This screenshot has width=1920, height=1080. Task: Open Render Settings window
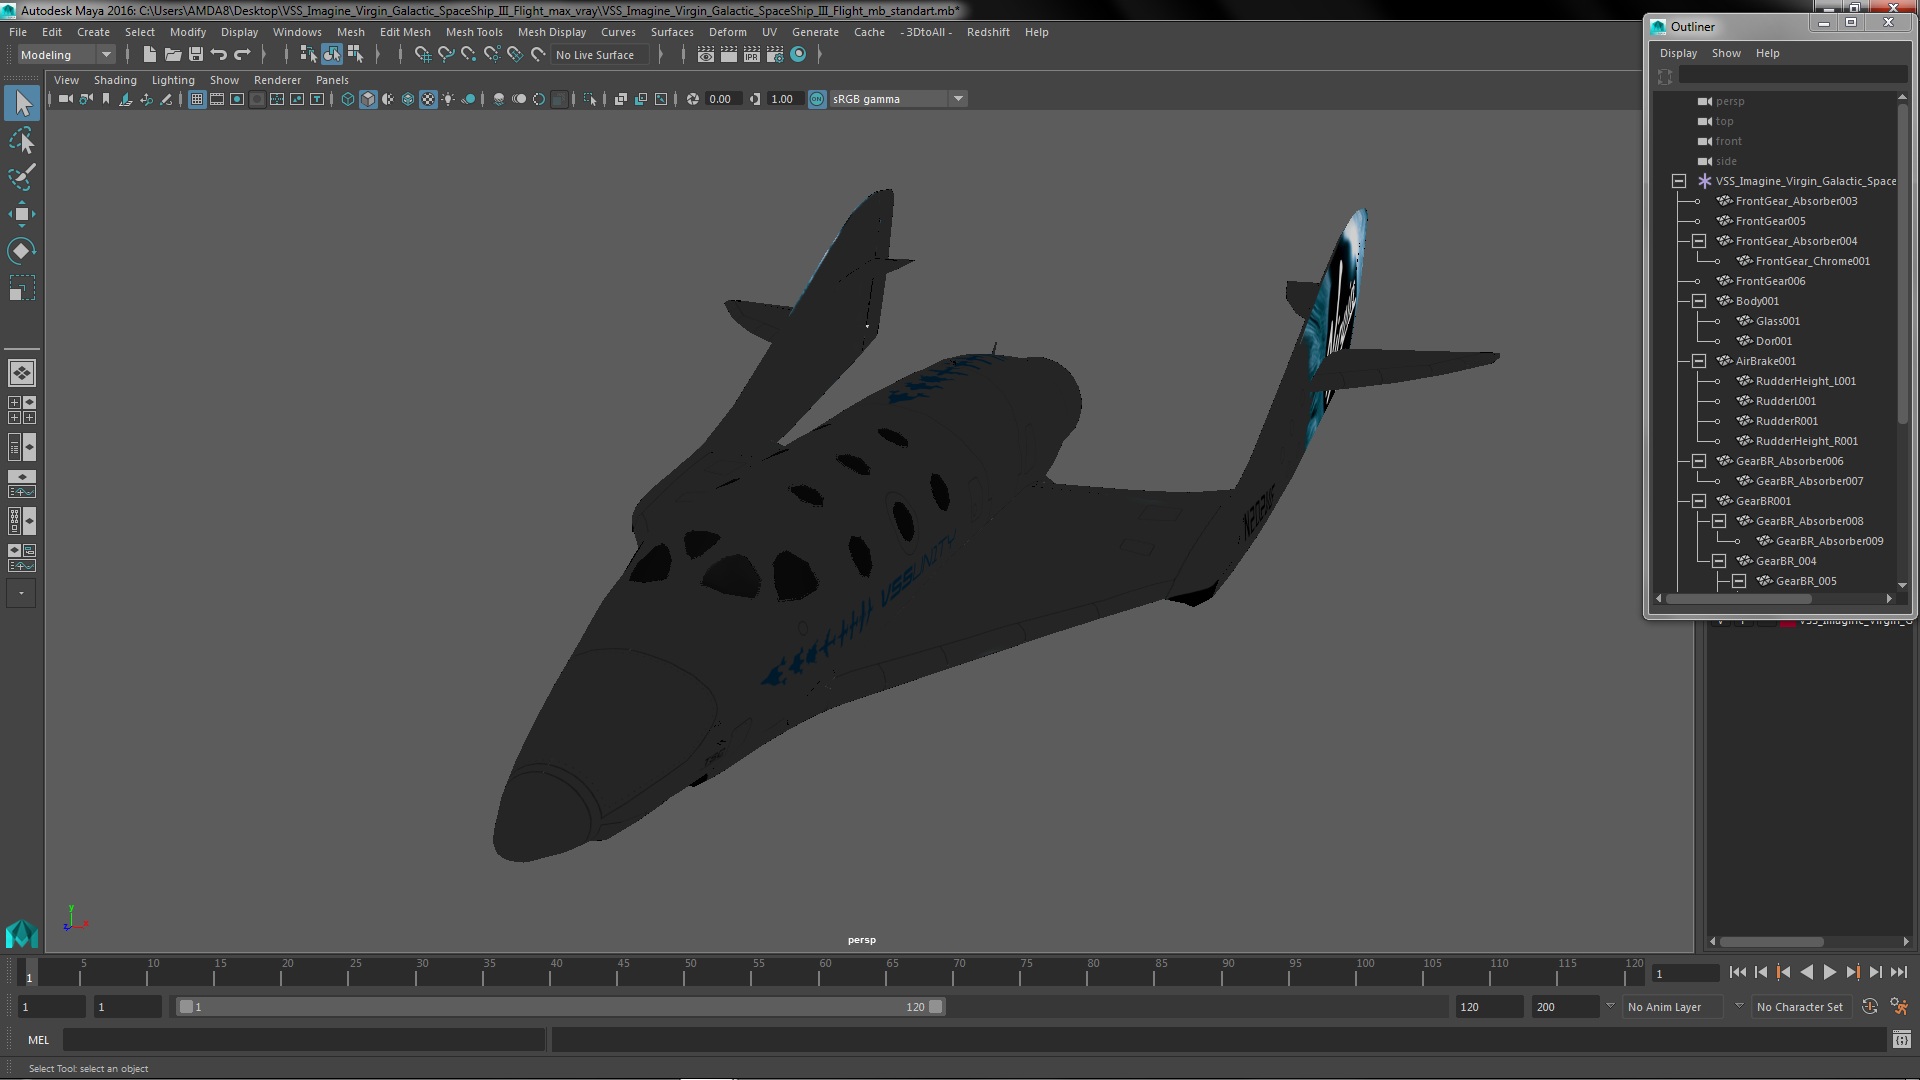(x=775, y=55)
